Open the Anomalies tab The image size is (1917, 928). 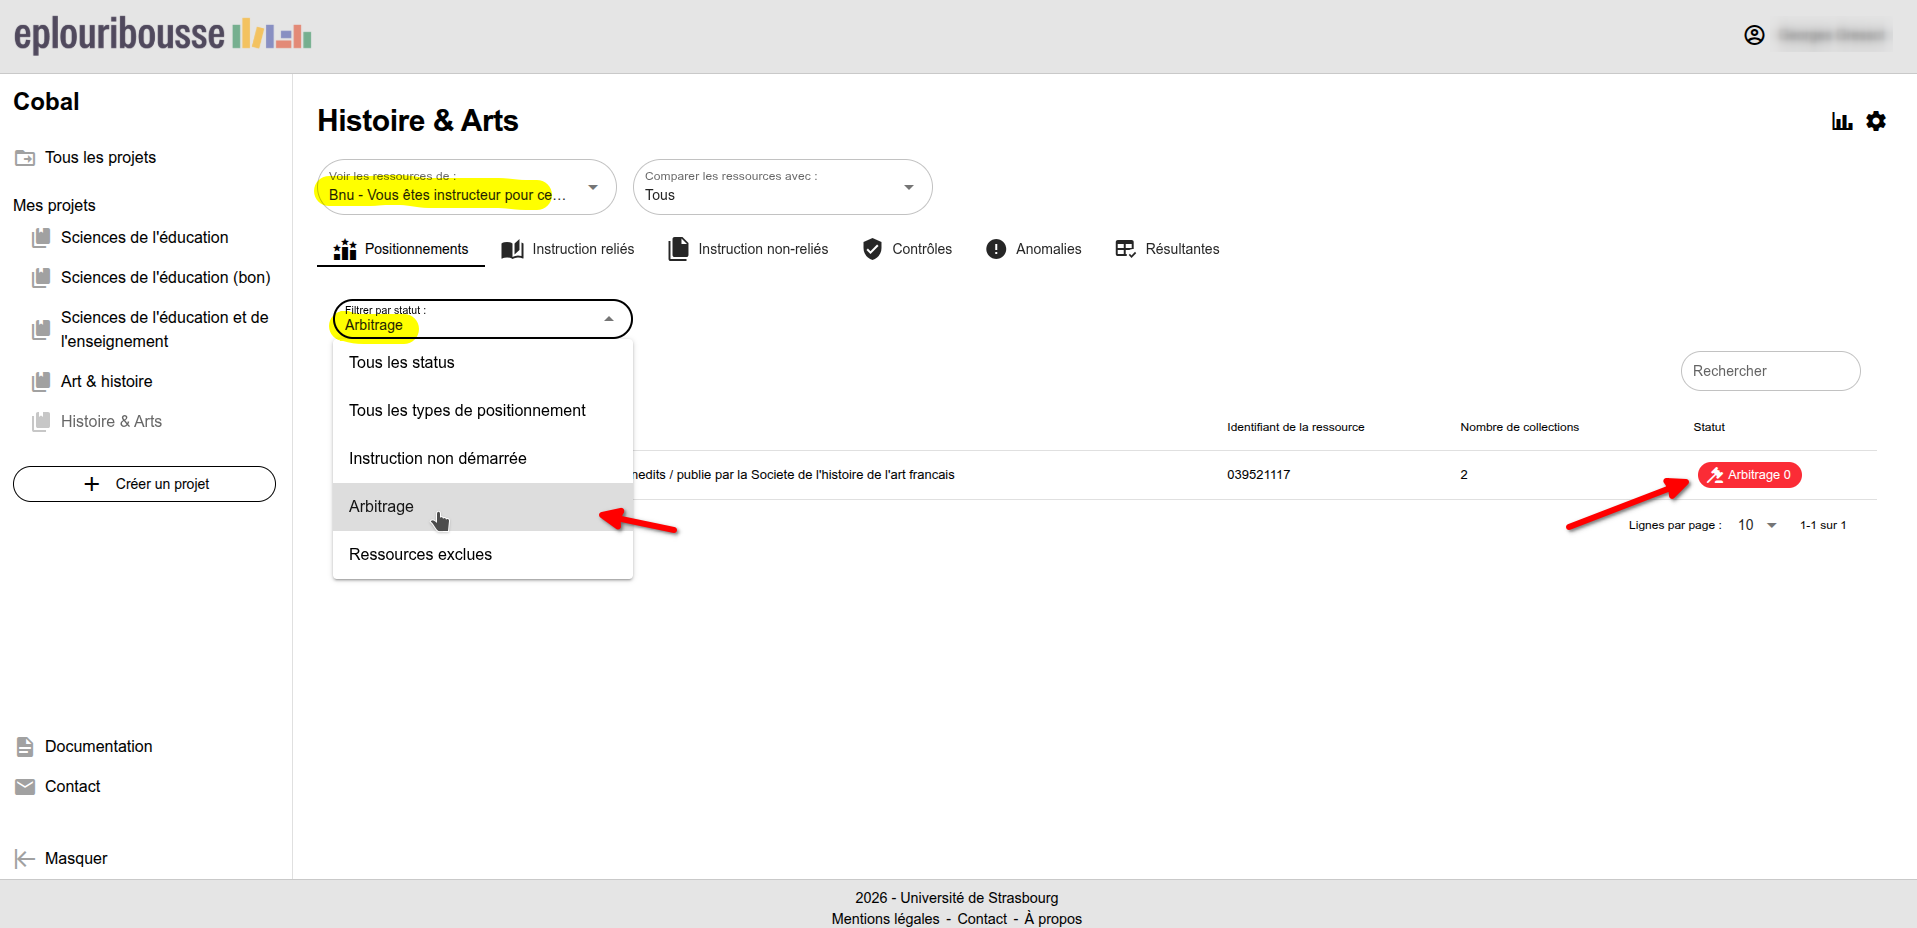coord(1033,249)
